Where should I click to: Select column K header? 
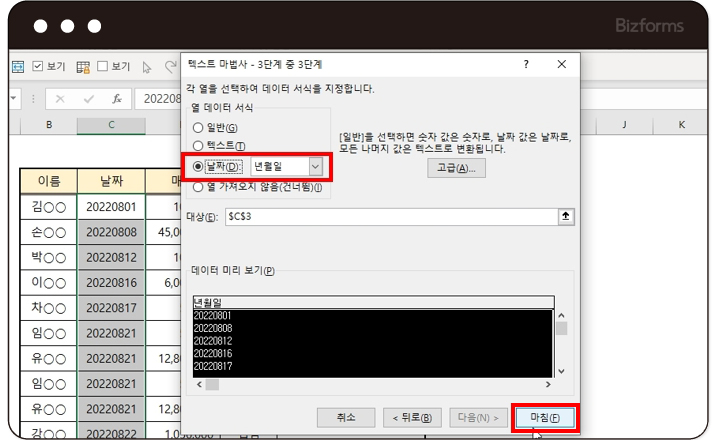(681, 125)
